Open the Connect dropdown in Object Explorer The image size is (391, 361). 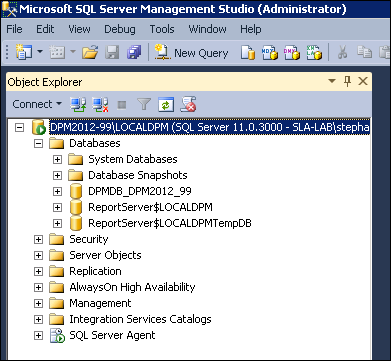(37, 104)
